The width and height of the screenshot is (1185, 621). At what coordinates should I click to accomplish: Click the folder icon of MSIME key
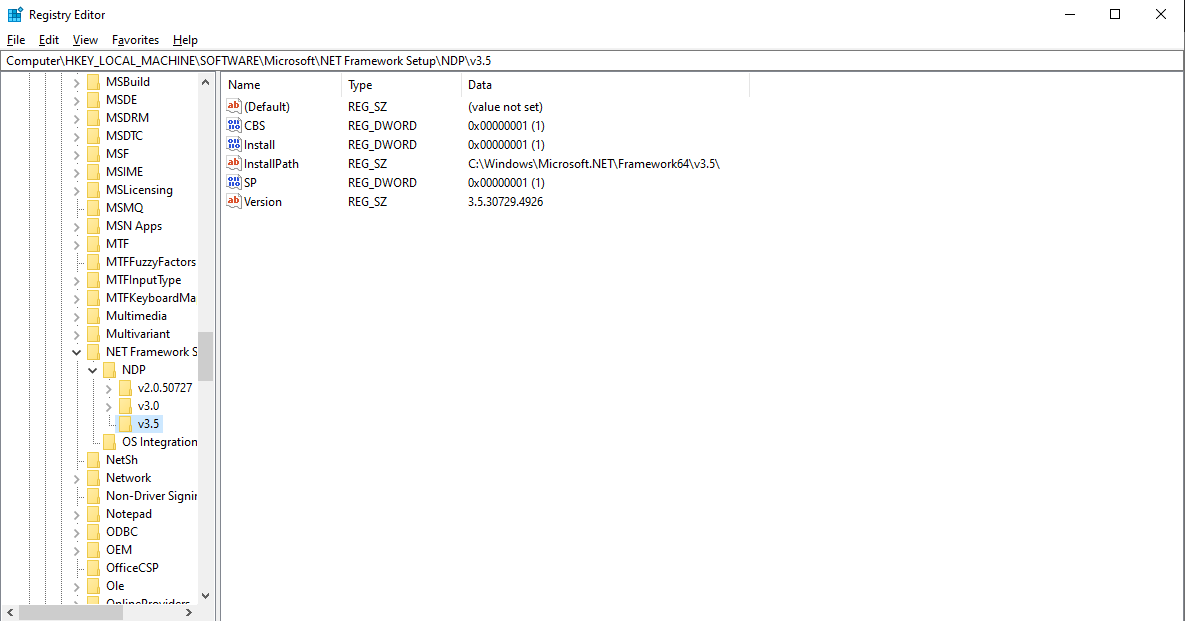pos(94,171)
